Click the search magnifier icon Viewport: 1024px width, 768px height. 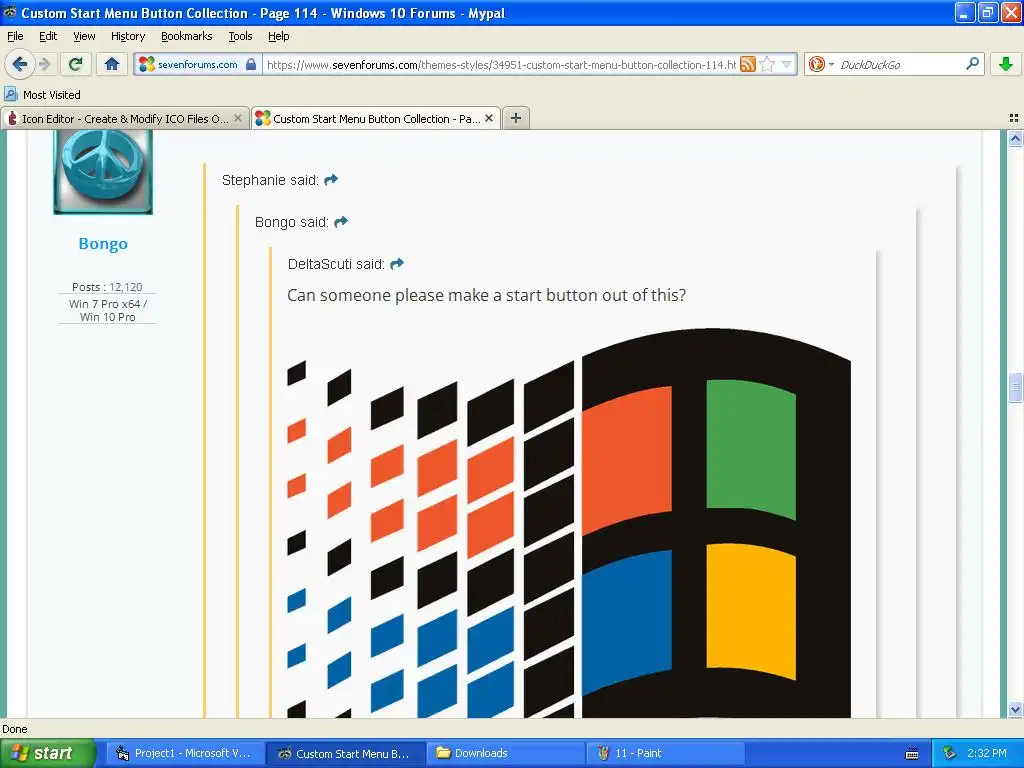(x=972, y=64)
